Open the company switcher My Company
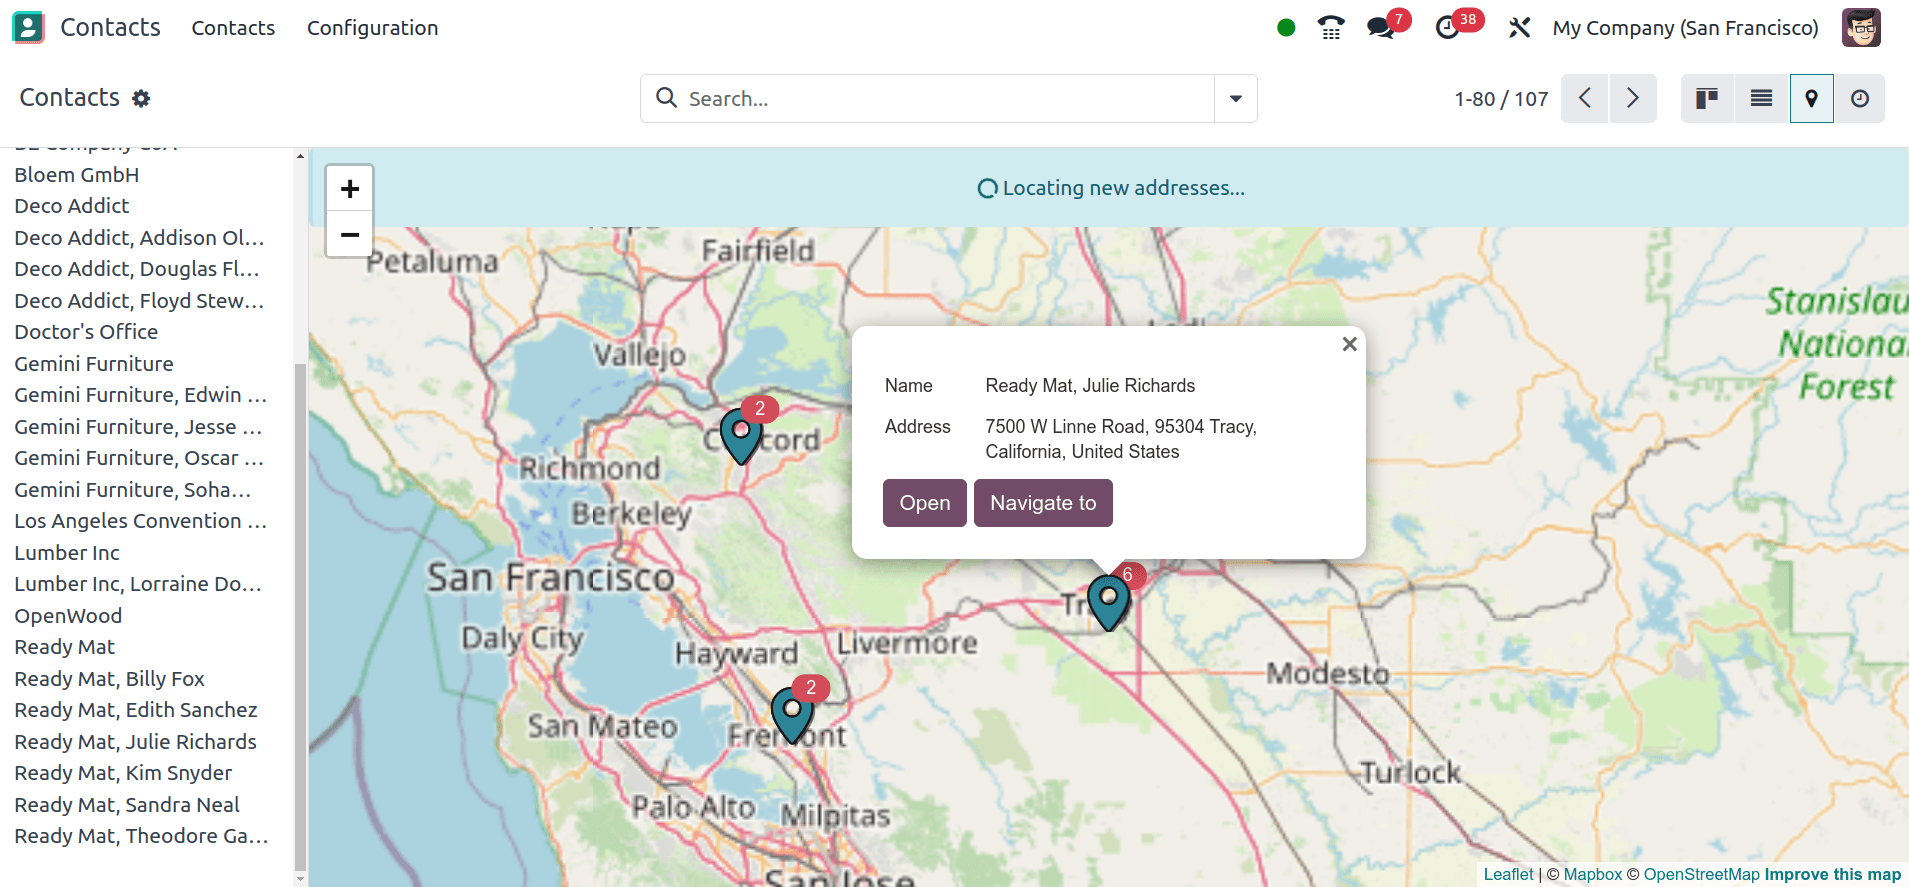The image size is (1909, 887). (1685, 28)
